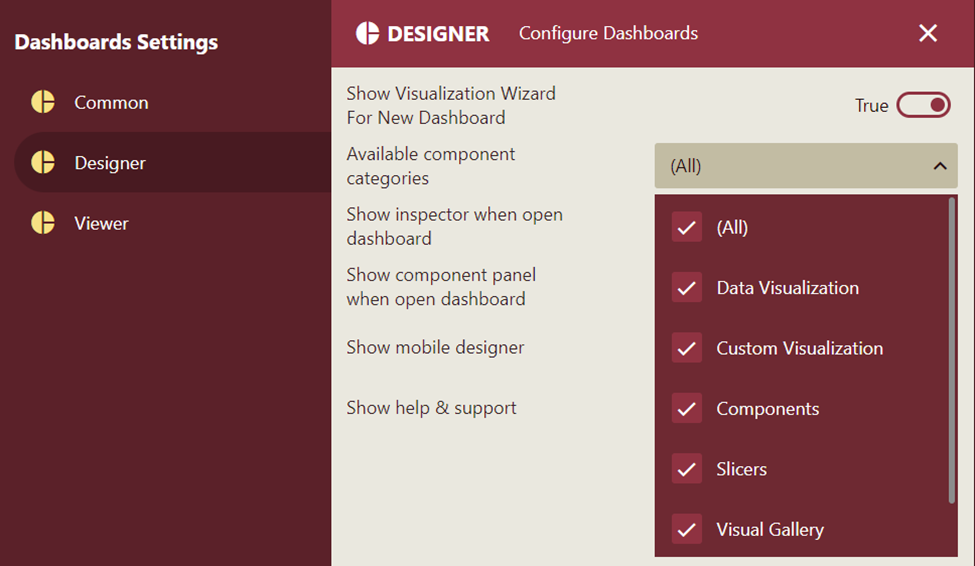The height and width of the screenshot is (566, 975).
Task: Click the Designer pie chart icon in sidebar
Action: 43,162
